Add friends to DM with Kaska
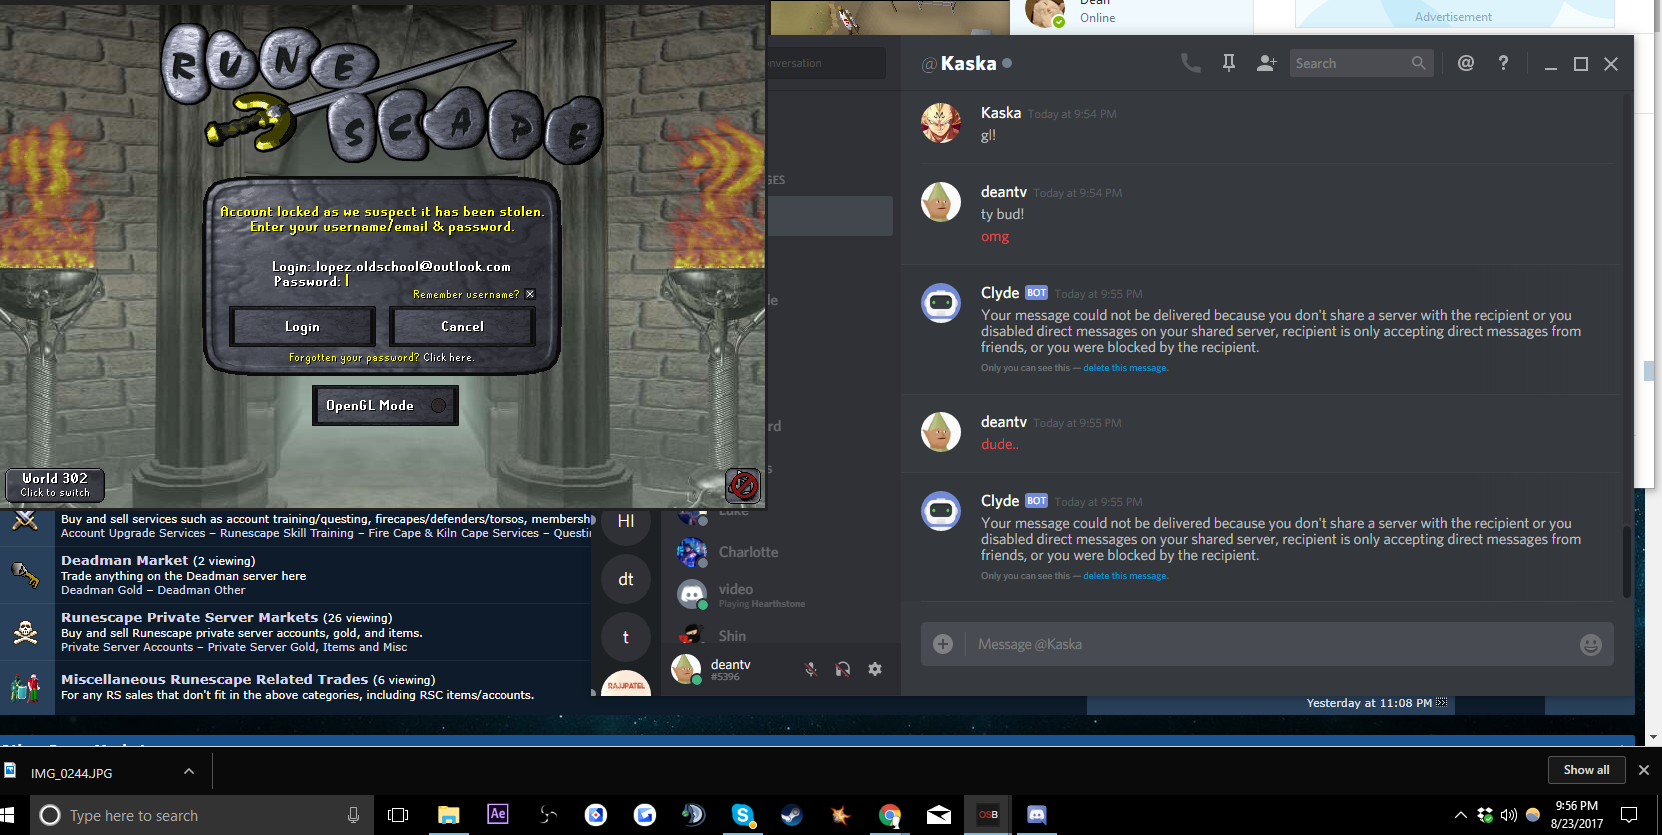1662x835 pixels. [1266, 63]
